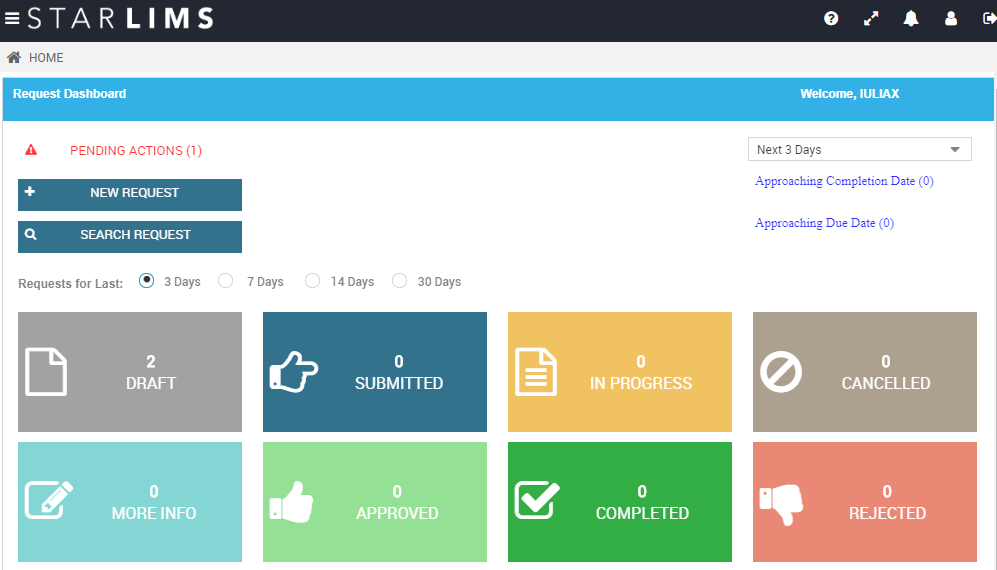Viewport: 997px width, 570px height.
Task: Select the 7 Days radio button
Action: [226, 281]
